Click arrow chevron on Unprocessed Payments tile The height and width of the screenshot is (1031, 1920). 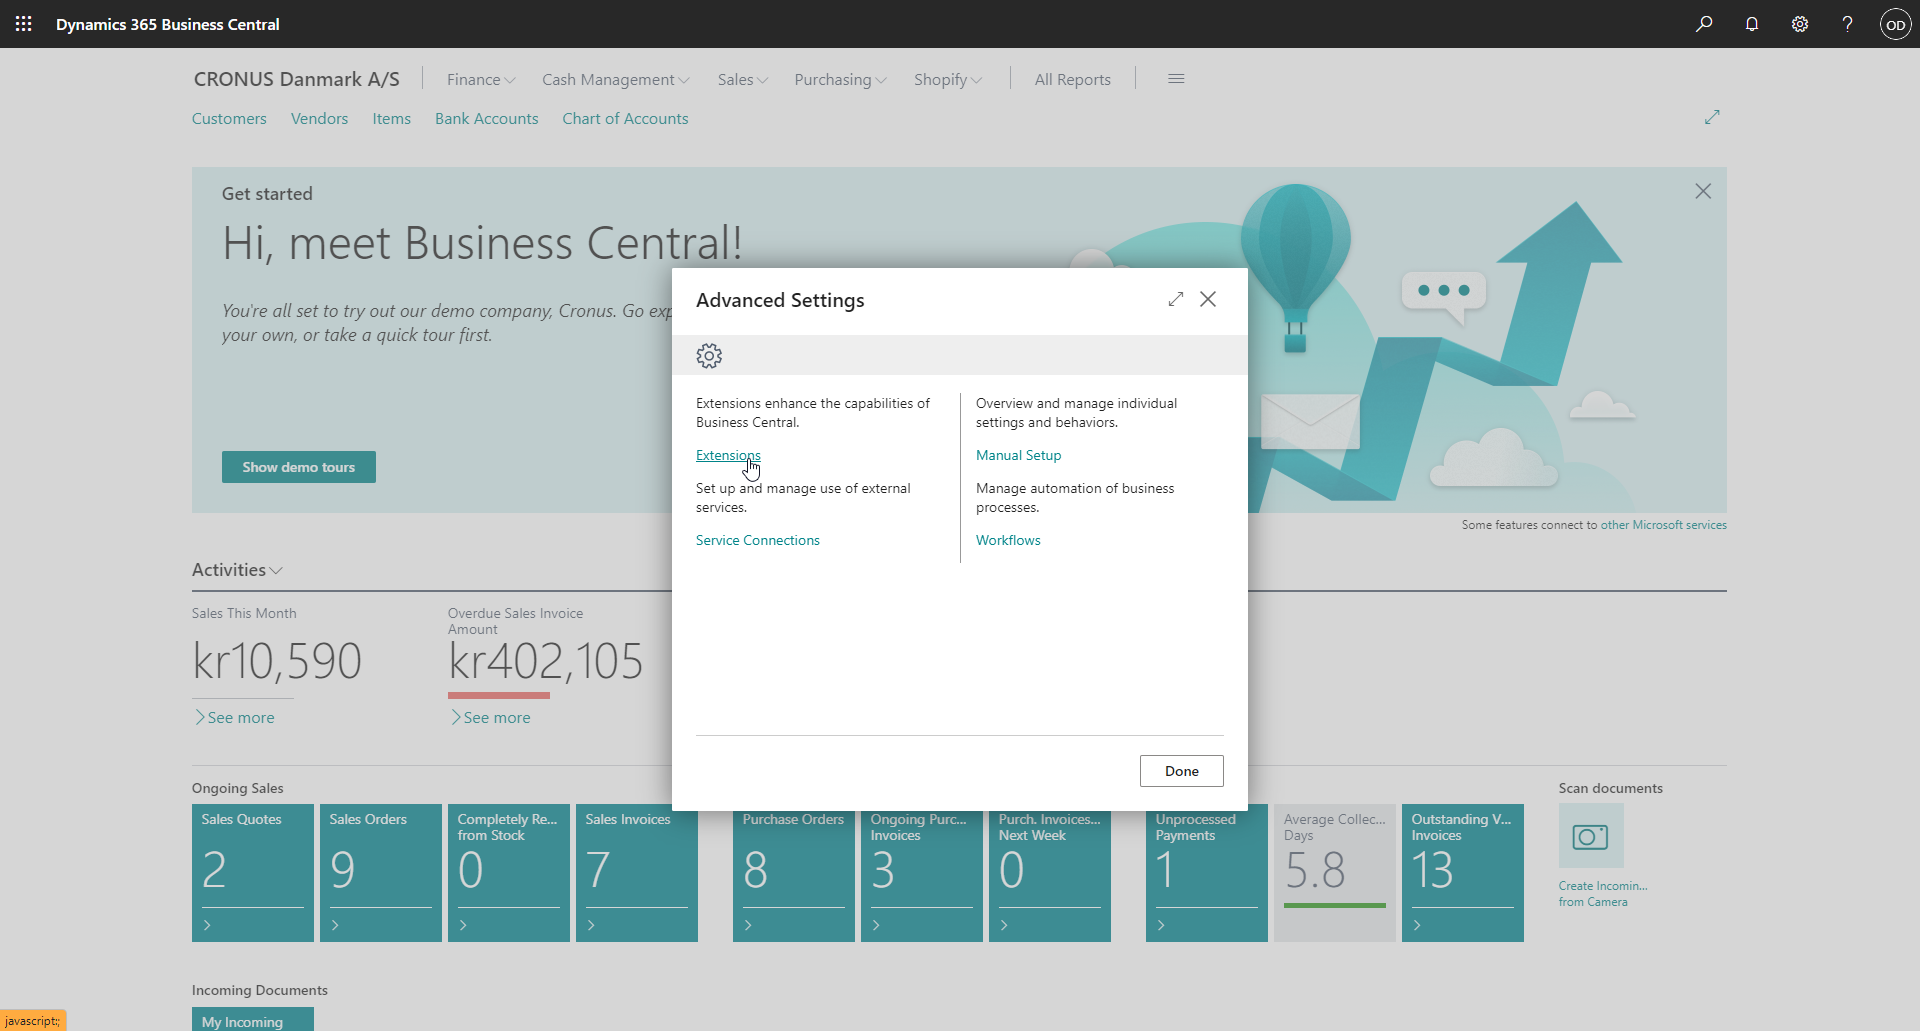click(1161, 925)
